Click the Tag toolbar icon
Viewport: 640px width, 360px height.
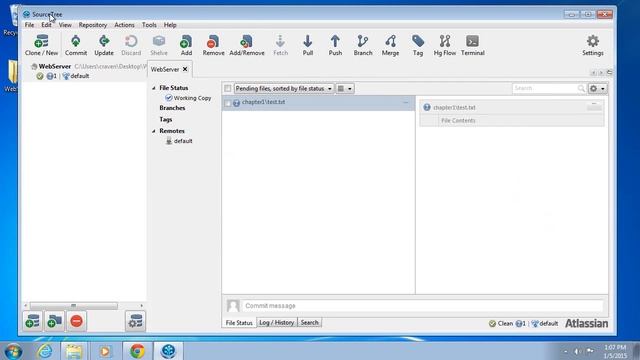(418, 45)
